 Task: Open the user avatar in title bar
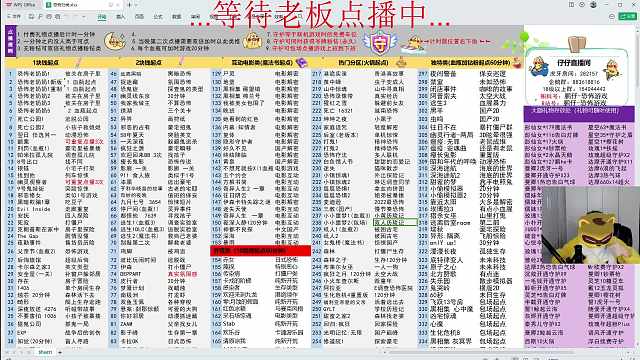593,4
